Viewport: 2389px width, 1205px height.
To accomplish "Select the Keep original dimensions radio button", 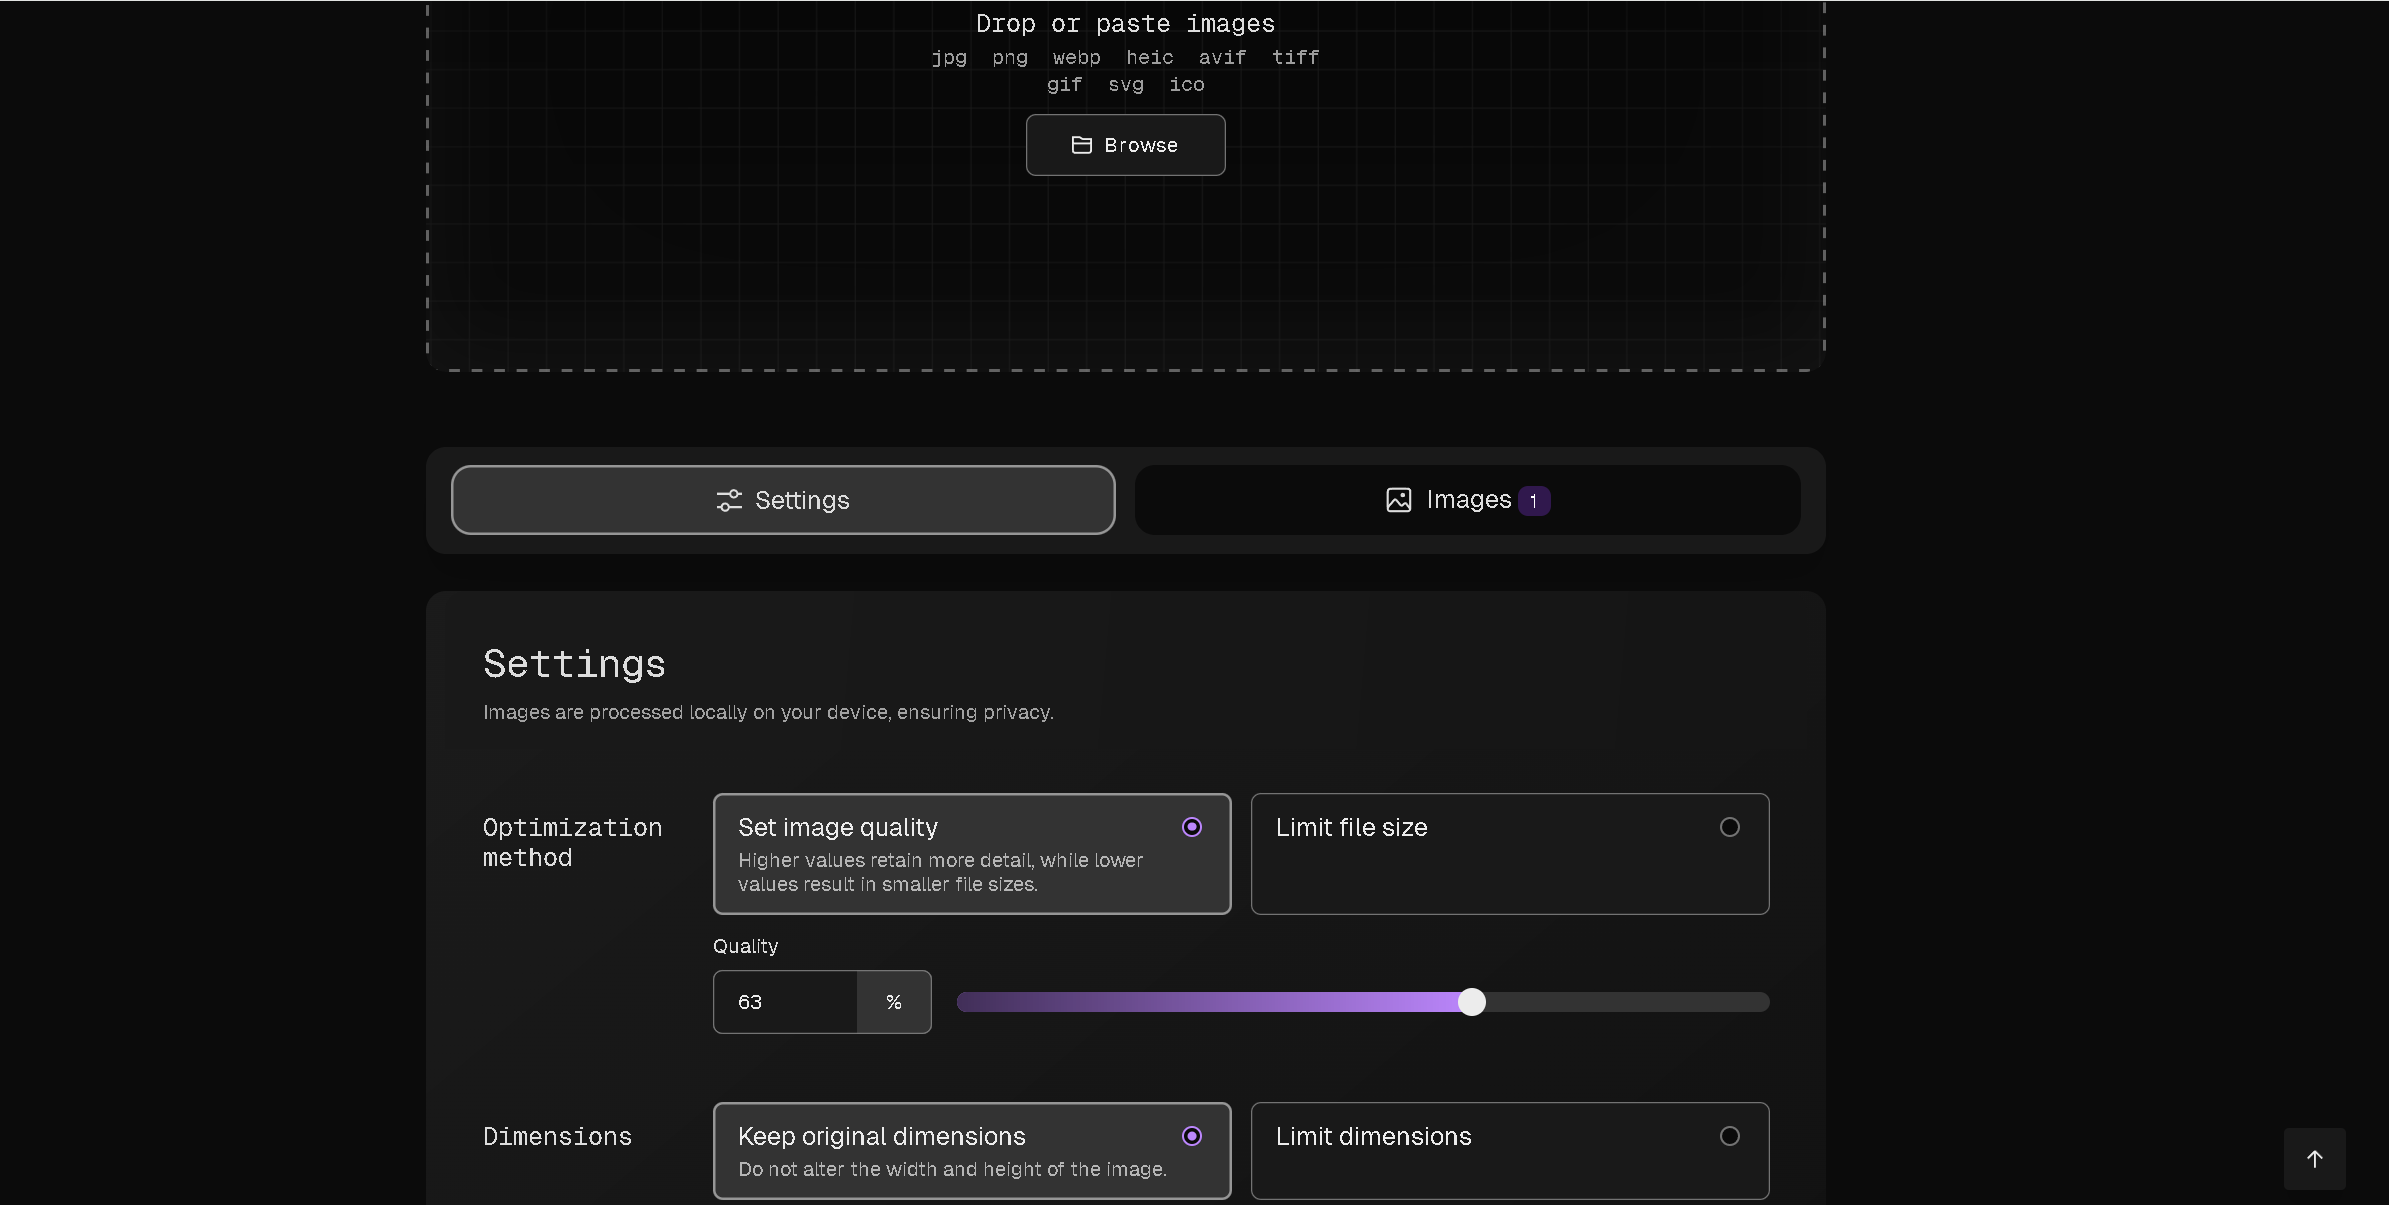I will click(1191, 1136).
